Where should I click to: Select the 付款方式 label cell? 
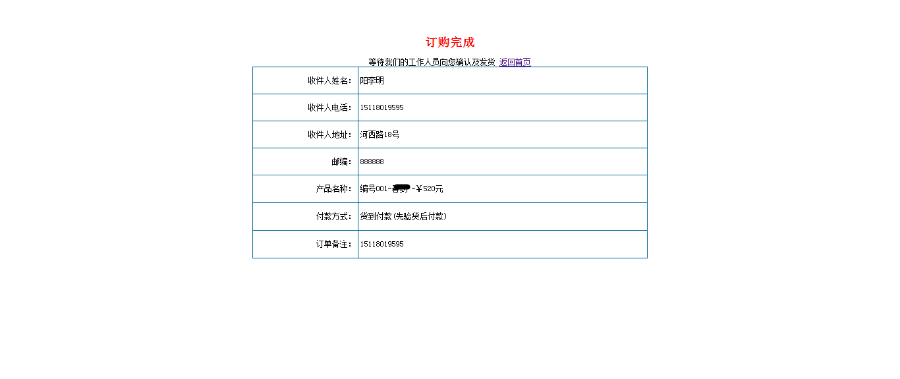coord(305,216)
